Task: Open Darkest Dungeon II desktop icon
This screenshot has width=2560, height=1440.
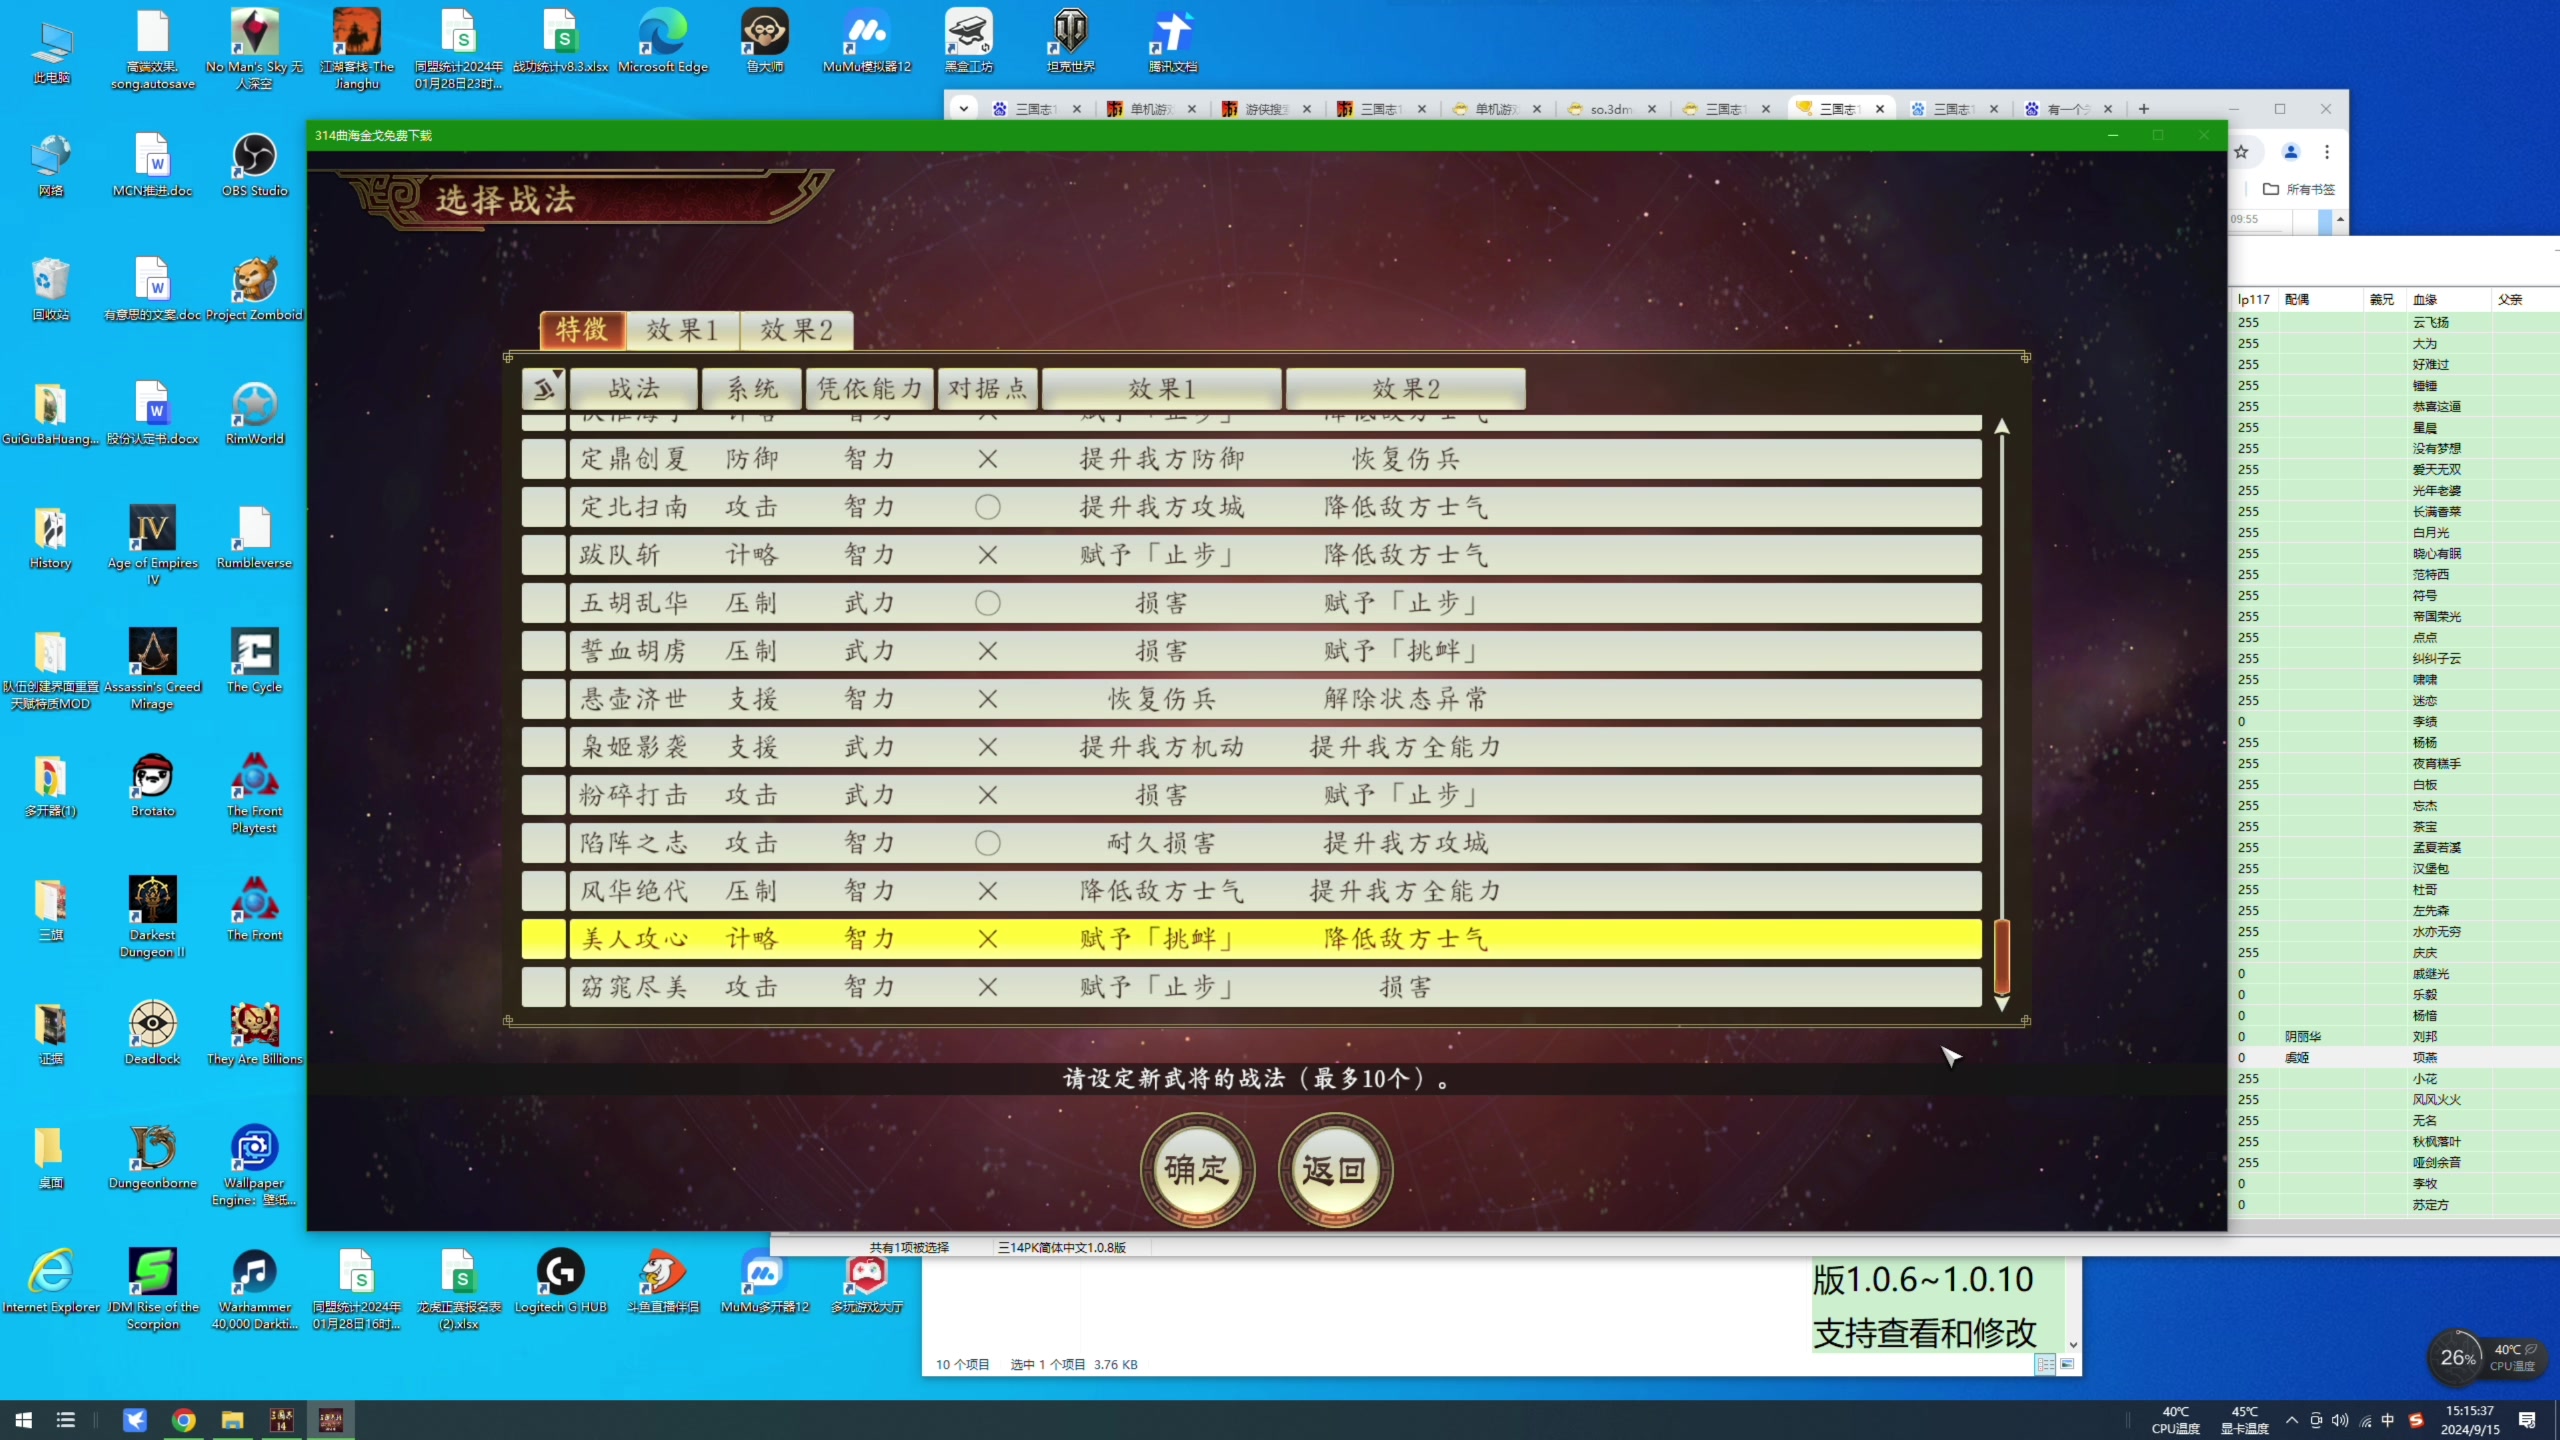Action: click(152, 917)
